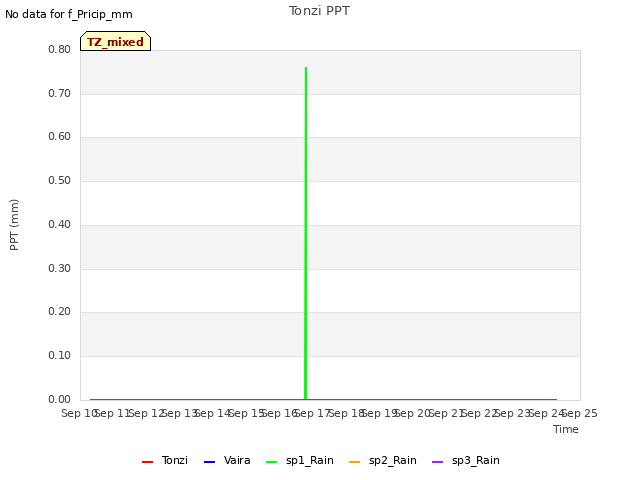The image size is (640, 480).
Task: Click the Sep 10 x-axis label
Action: [78, 413]
